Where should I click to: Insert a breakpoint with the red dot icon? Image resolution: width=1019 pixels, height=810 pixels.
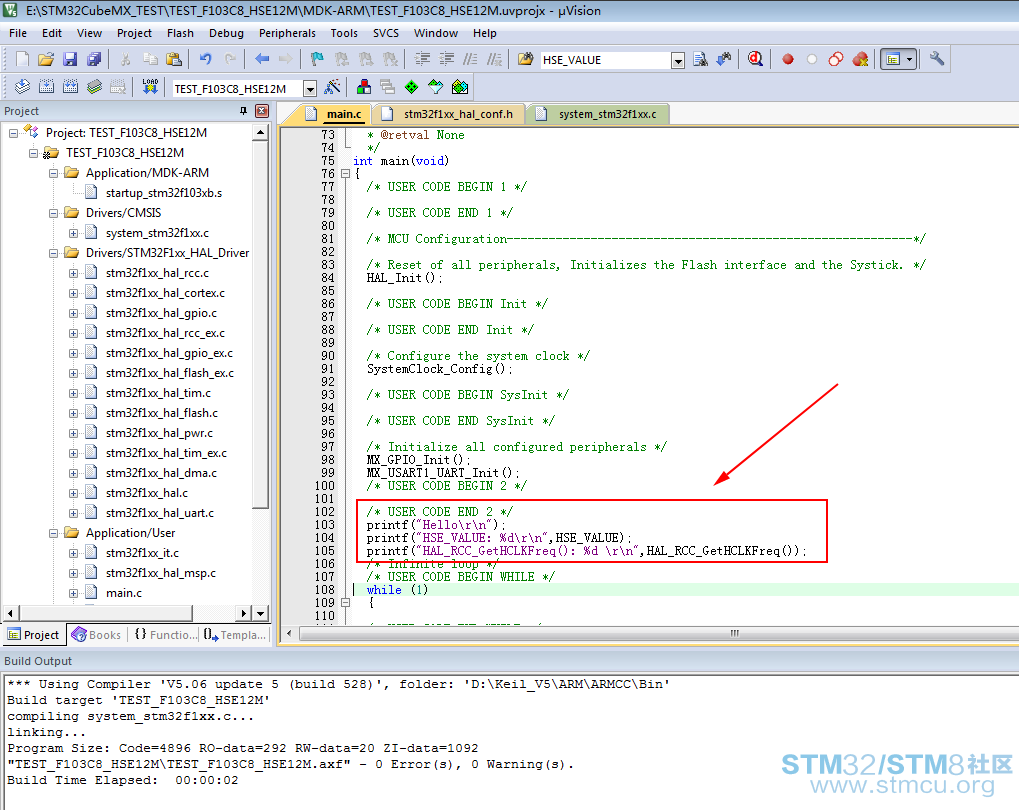[x=788, y=59]
